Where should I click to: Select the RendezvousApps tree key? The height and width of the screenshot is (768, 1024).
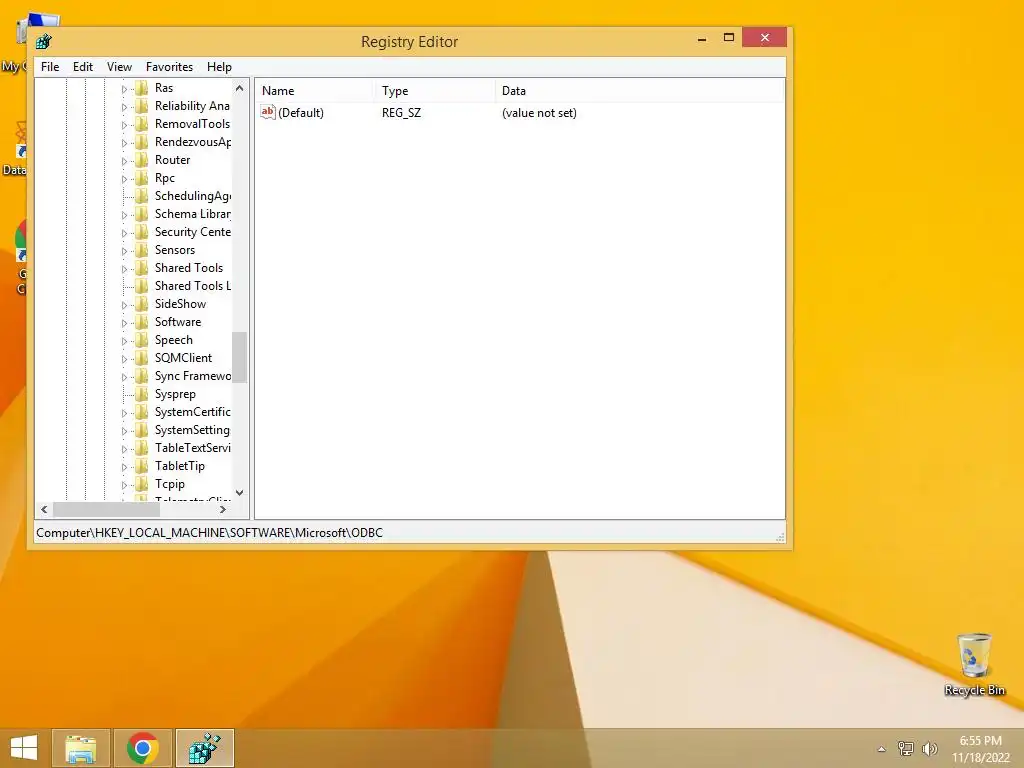tap(193, 142)
